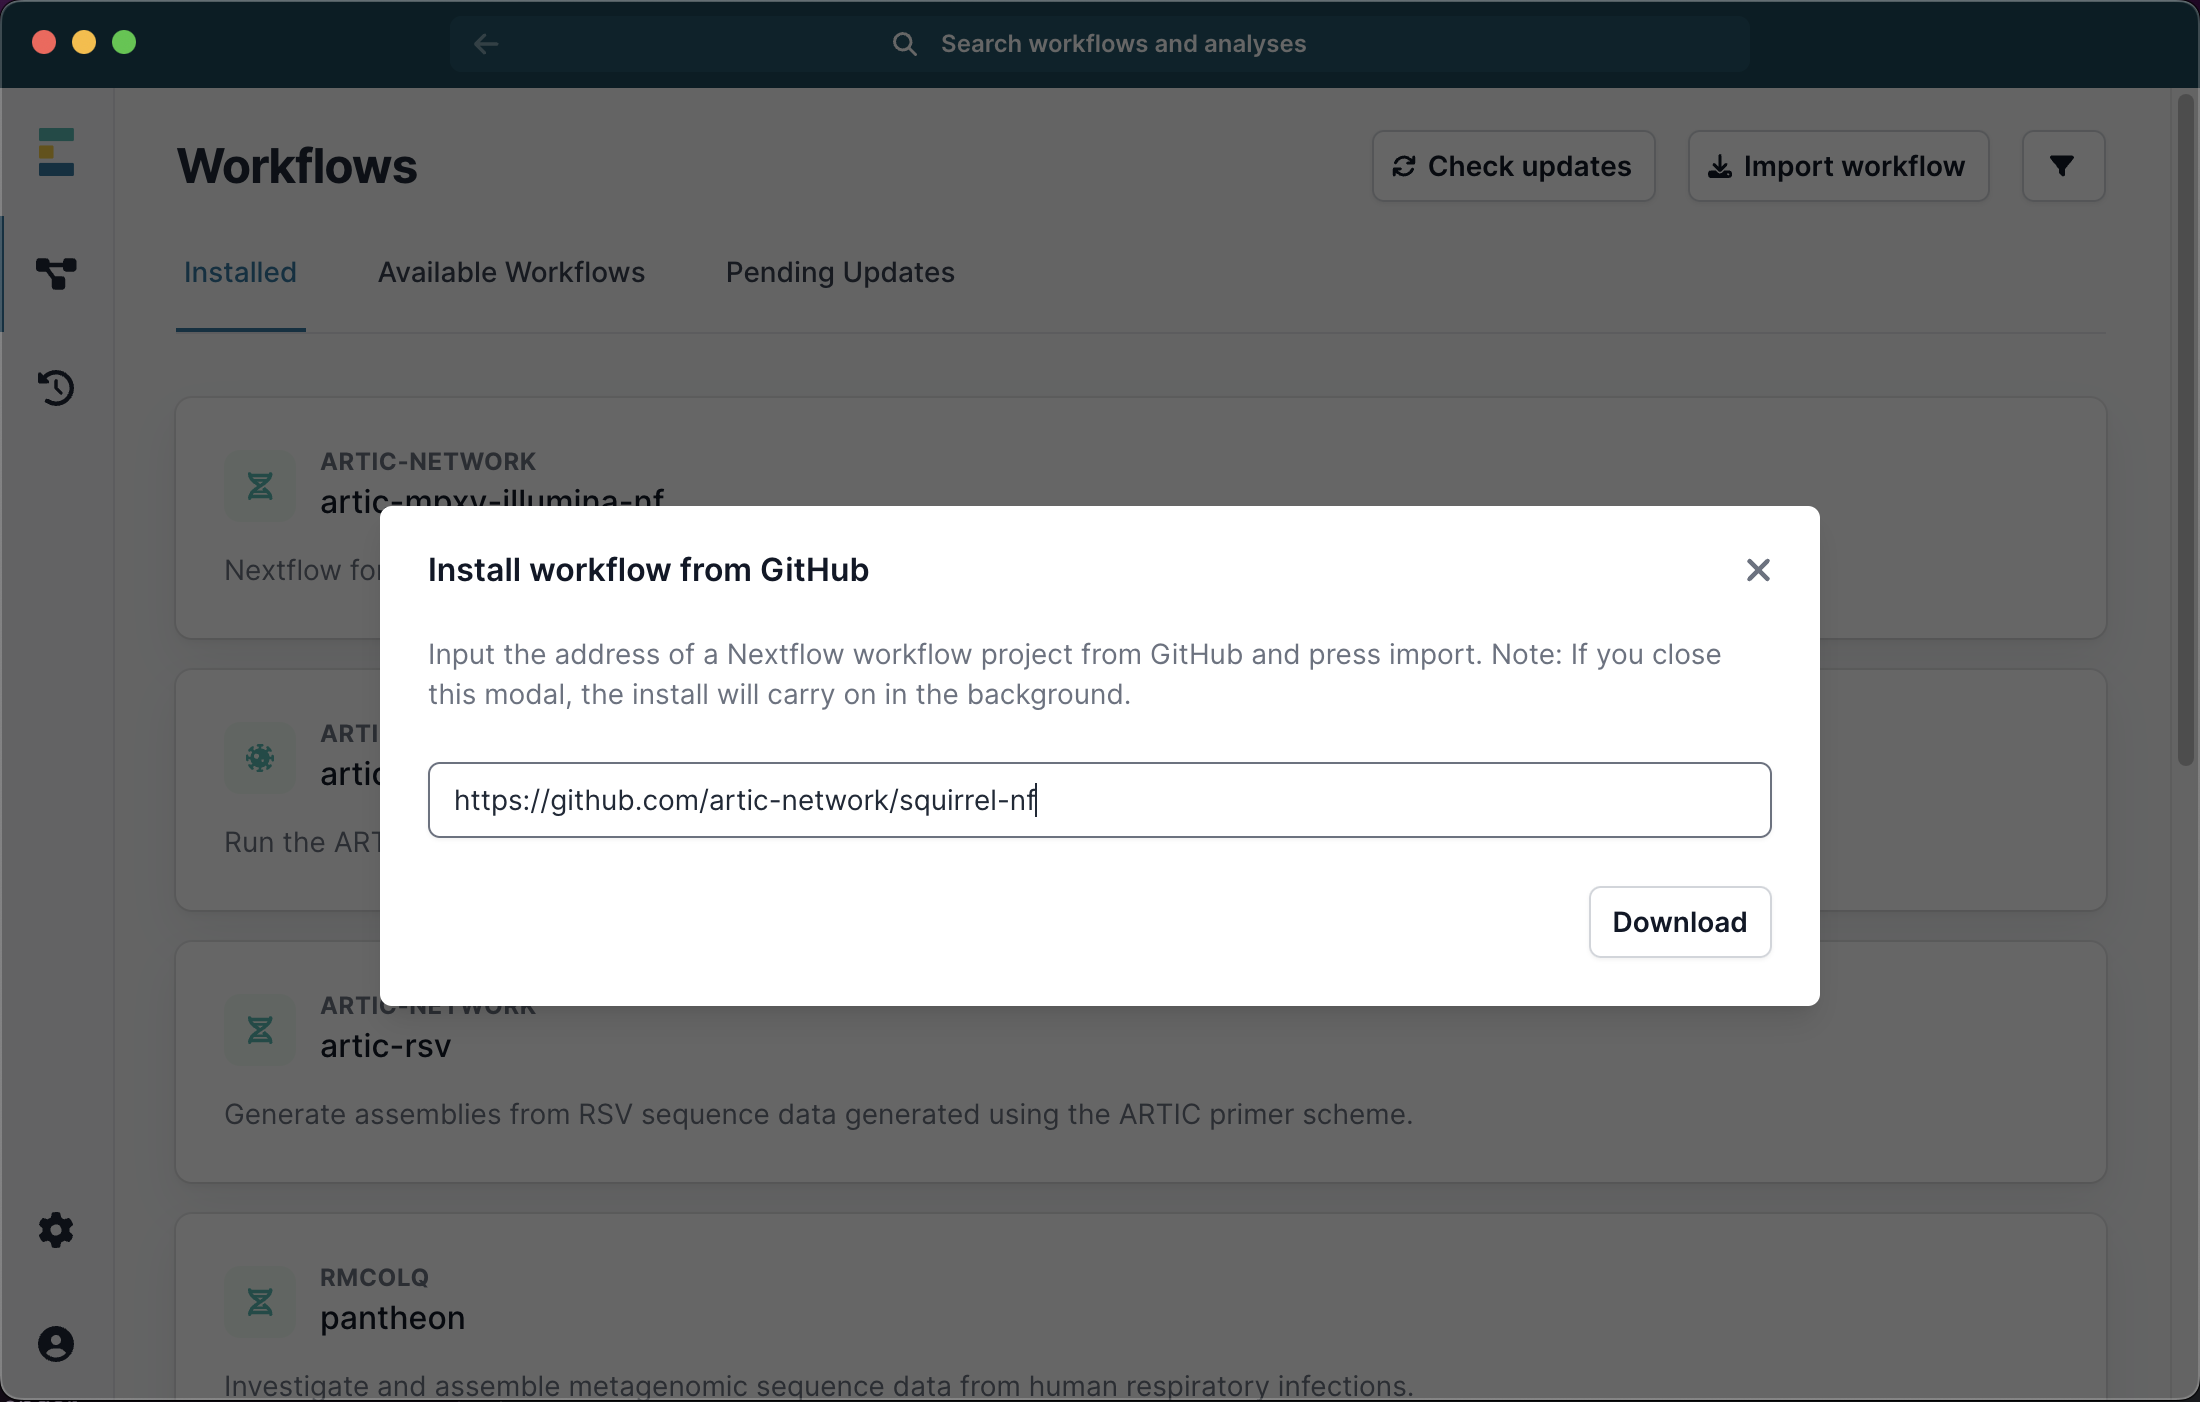Image resolution: width=2200 pixels, height=1402 pixels.
Task: Click the artic-rsv workflow DNA icon
Action: (260, 1030)
